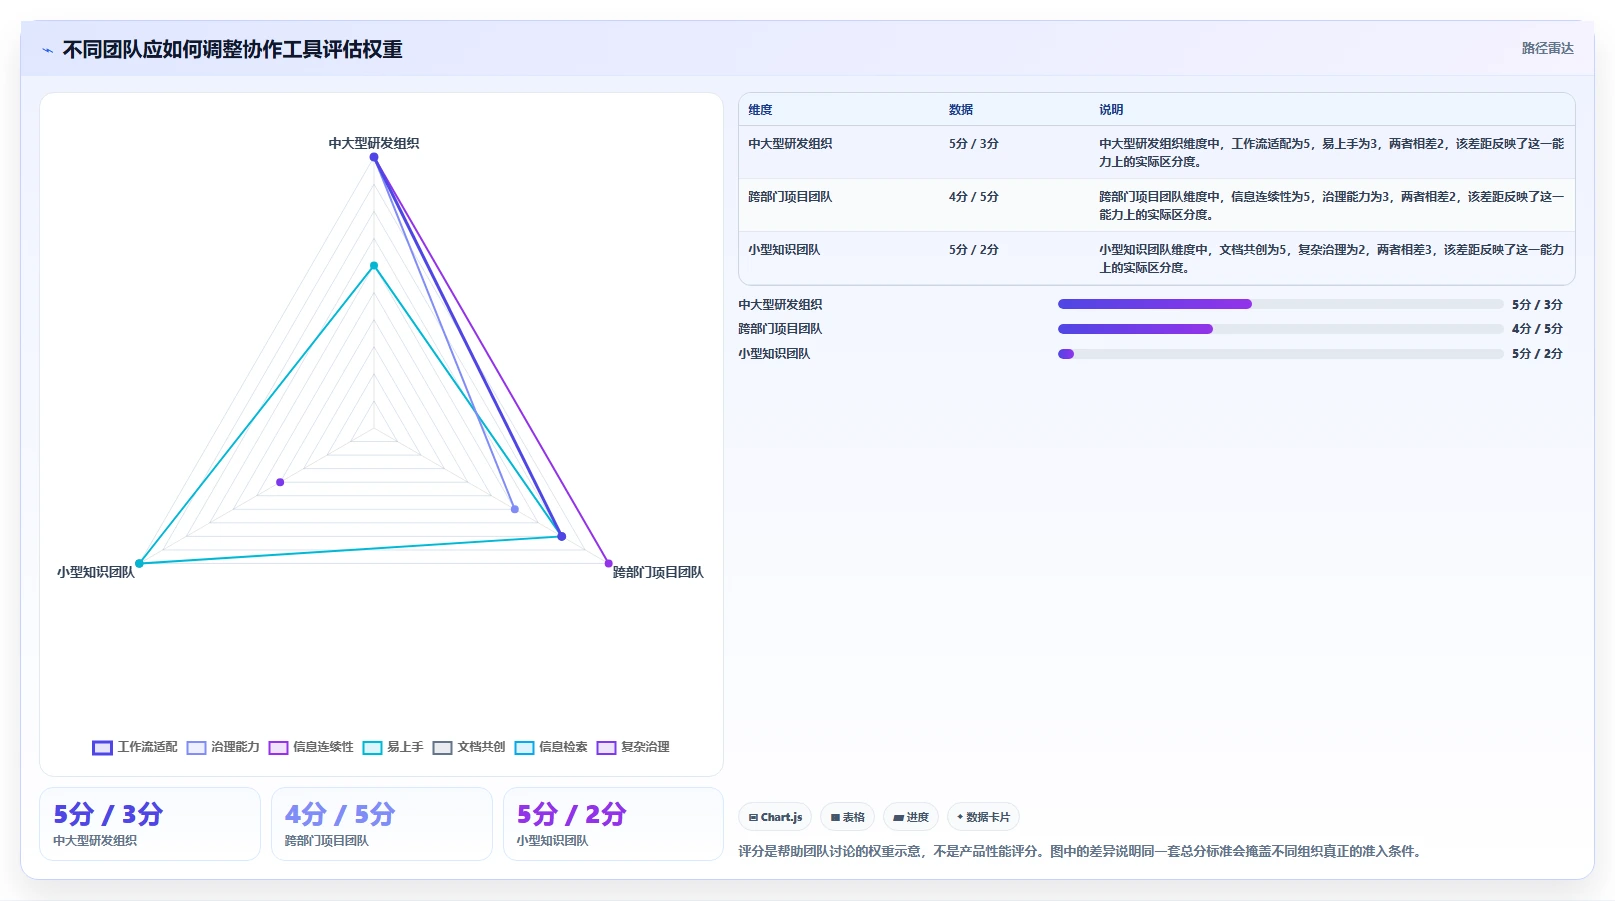
Task: Toggle the 文档共创 legend item
Action: (469, 748)
